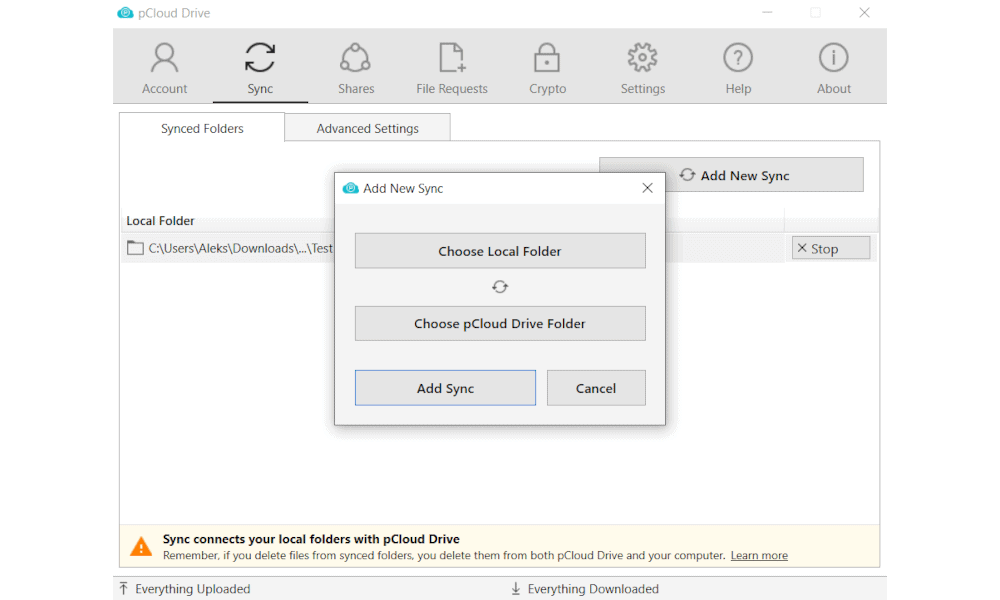Click Everything Uploaded status
Image resolution: width=1000 pixels, height=600 pixels.
click(193, 589)
